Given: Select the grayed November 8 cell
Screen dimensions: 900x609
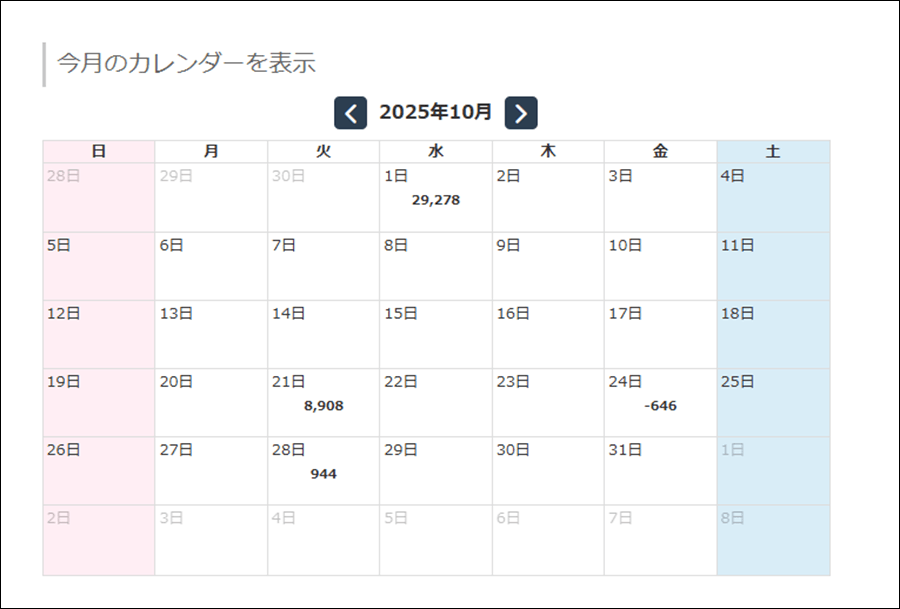Looking at the screenshot, I should click(x=773, y=540).
